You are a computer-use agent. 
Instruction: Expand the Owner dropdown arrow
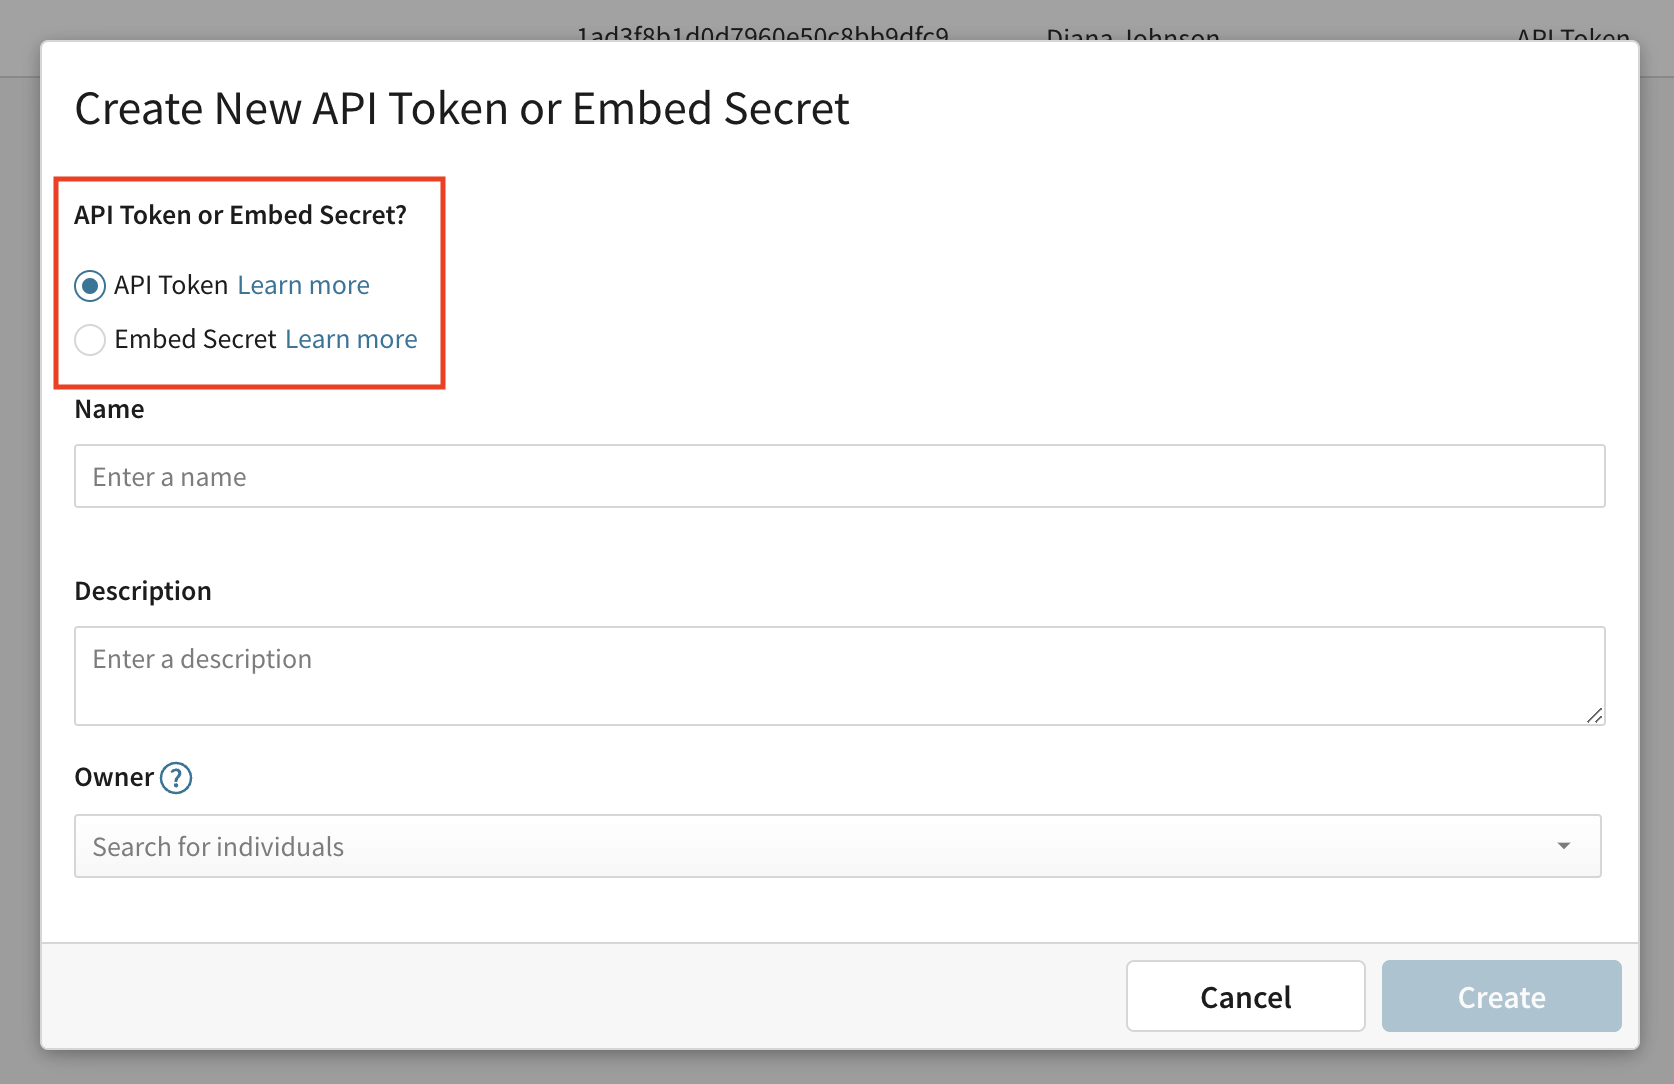1564,846
